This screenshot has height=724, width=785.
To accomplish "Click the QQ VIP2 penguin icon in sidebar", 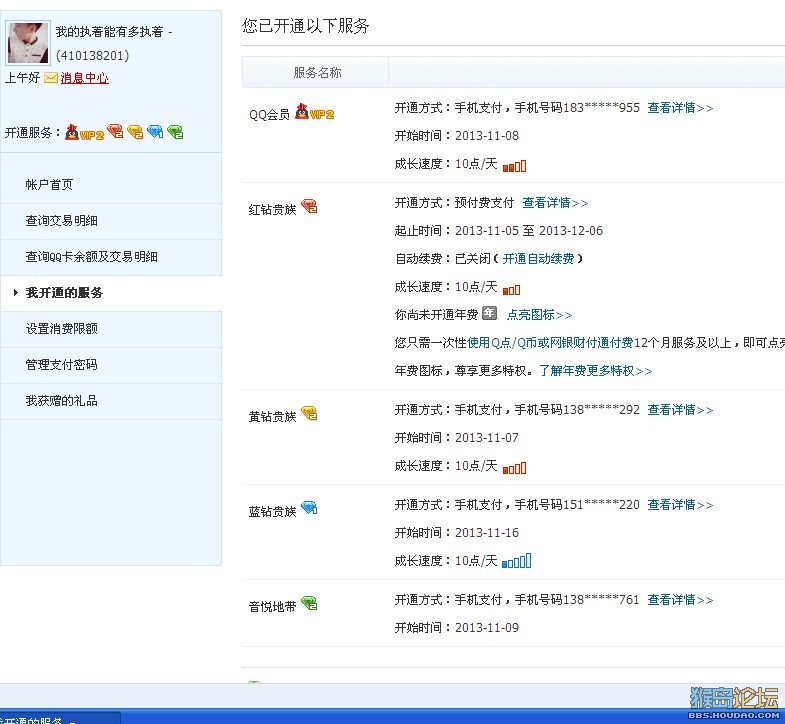I will 84,132.
